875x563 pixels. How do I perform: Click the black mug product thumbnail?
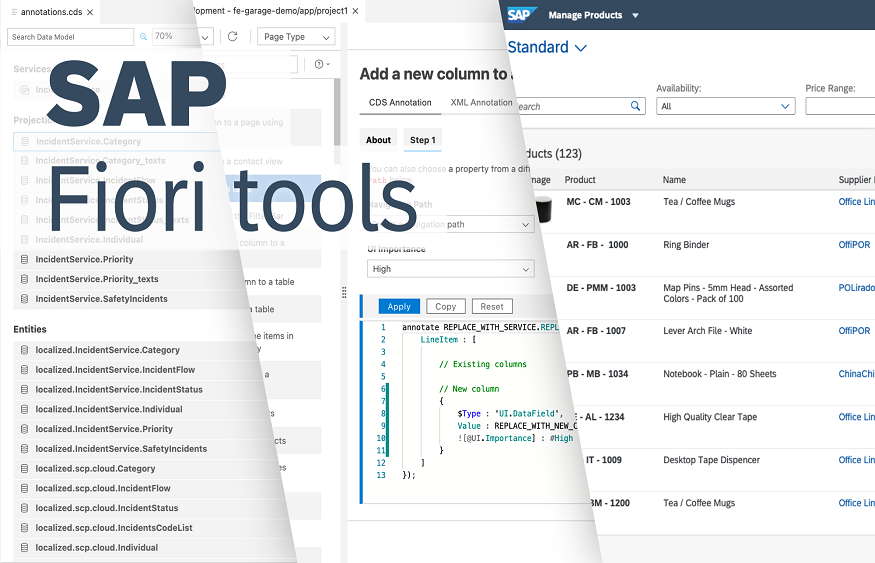tap(543, 209)
